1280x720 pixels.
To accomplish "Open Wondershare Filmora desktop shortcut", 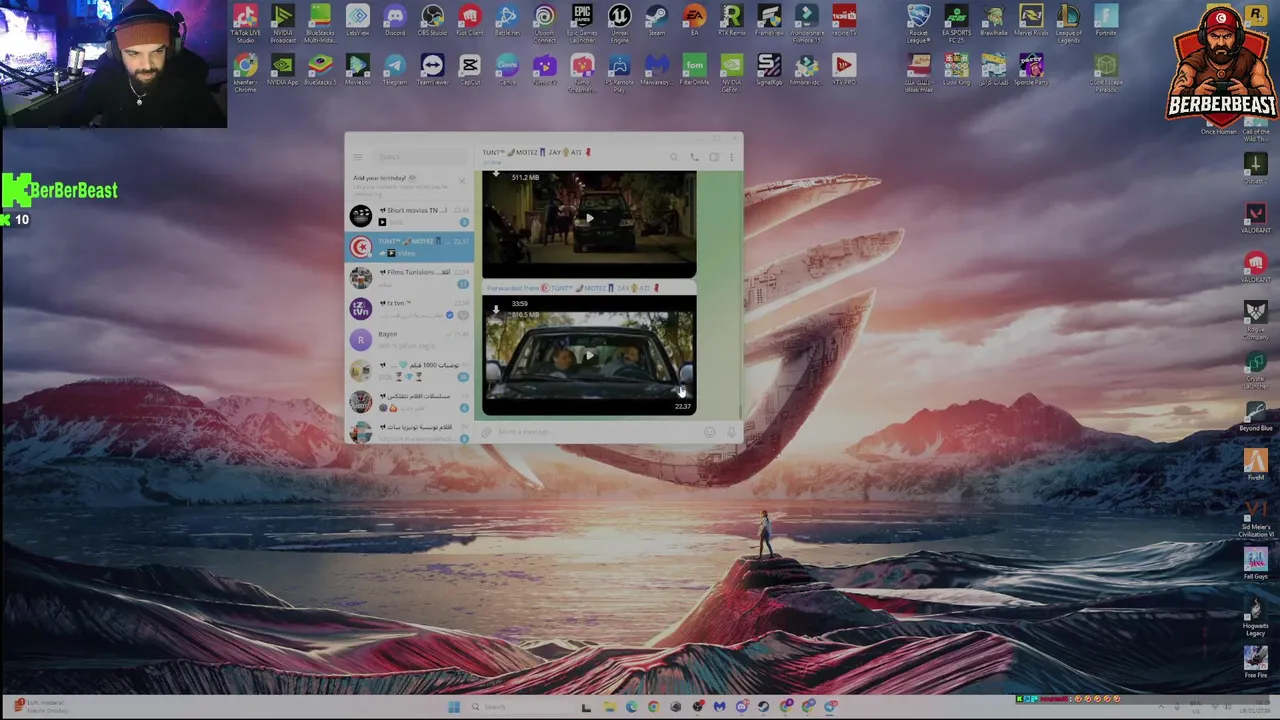I will pyautogui.click(x=806, y=23).
